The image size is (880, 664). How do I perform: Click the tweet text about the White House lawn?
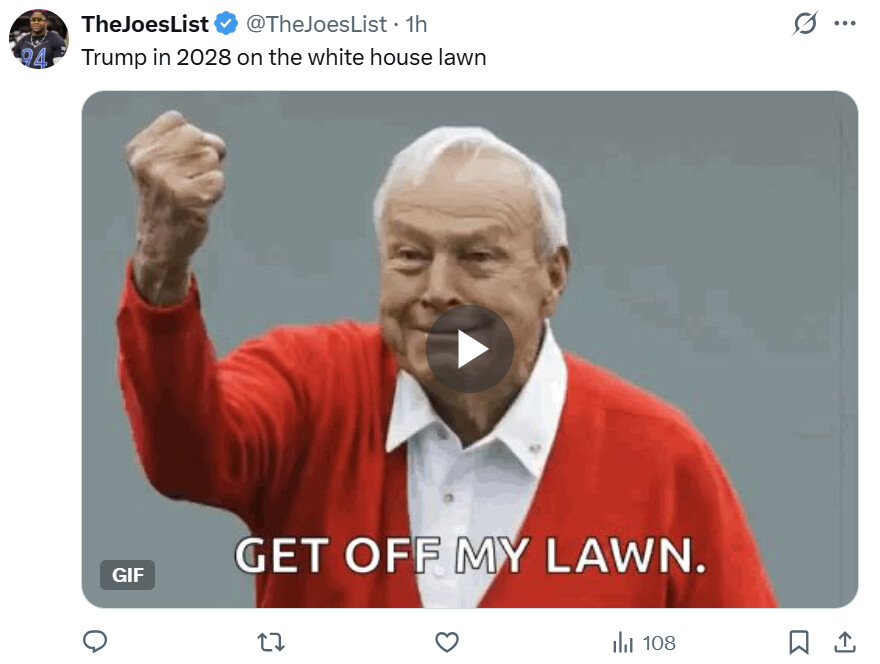pyautogui.click(x=284, y=57)
